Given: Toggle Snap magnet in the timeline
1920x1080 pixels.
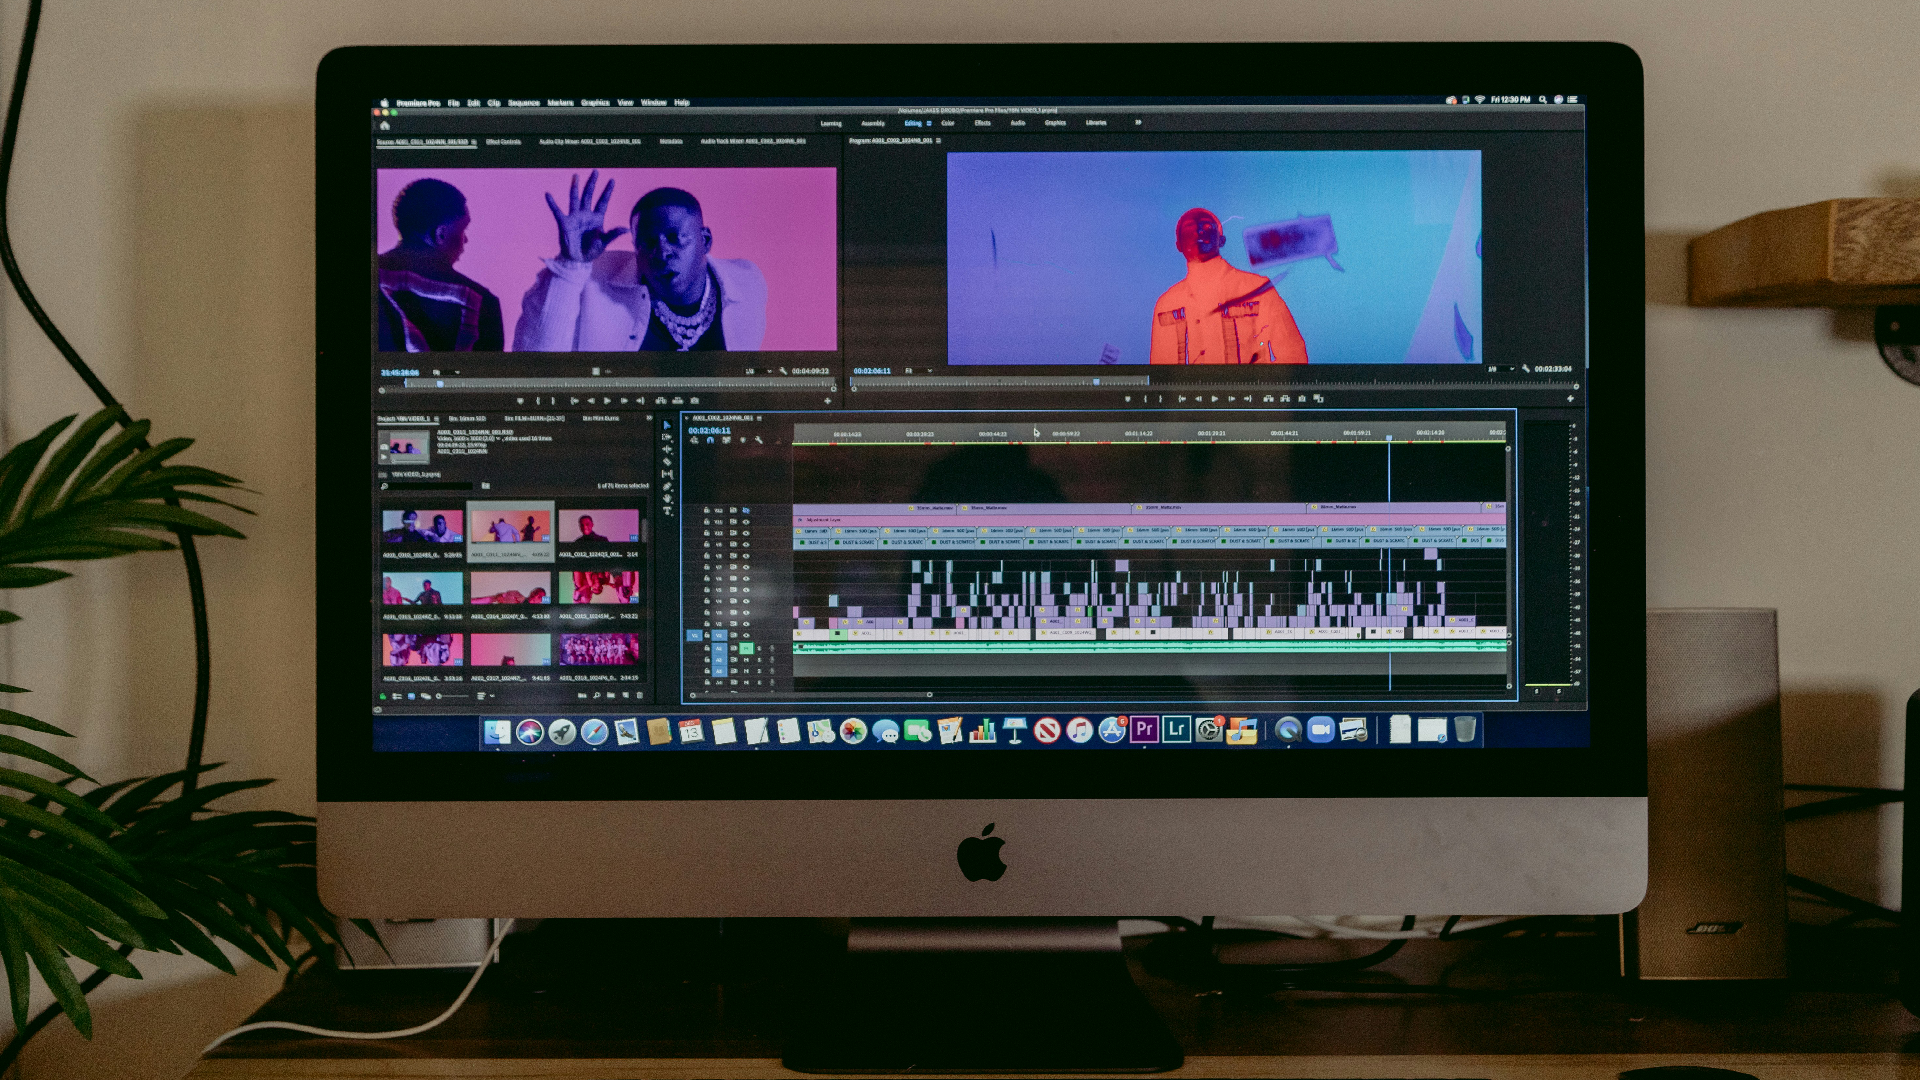Looking at the screenshot, I should (x=710, y=440).
